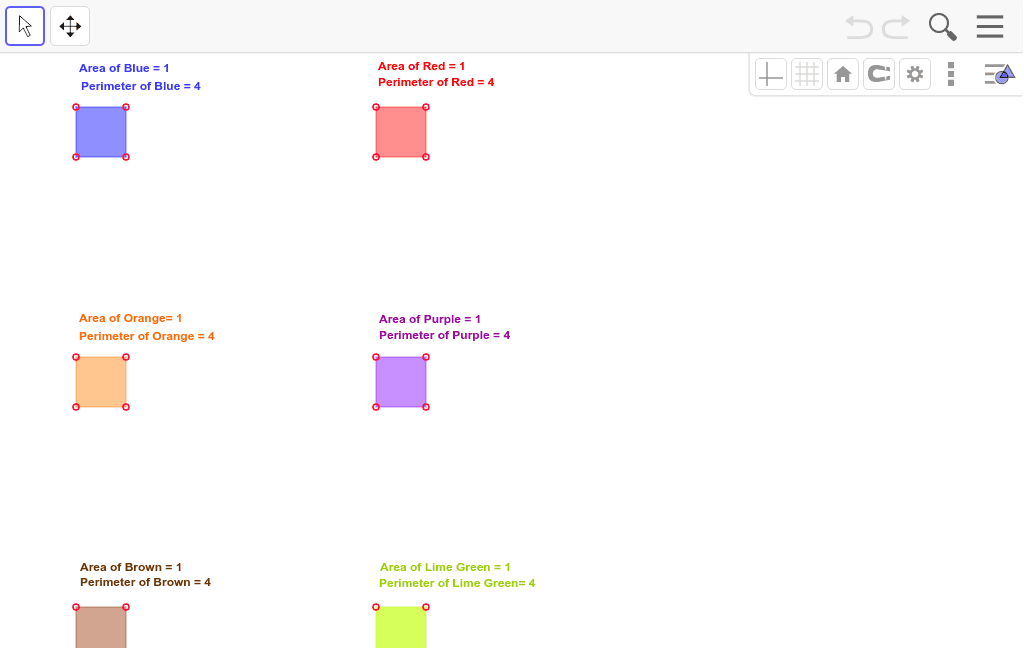Open point capturing magnet options
Image resolution: width=1024 pixels, height=650 pixels.
click(878, 74)
